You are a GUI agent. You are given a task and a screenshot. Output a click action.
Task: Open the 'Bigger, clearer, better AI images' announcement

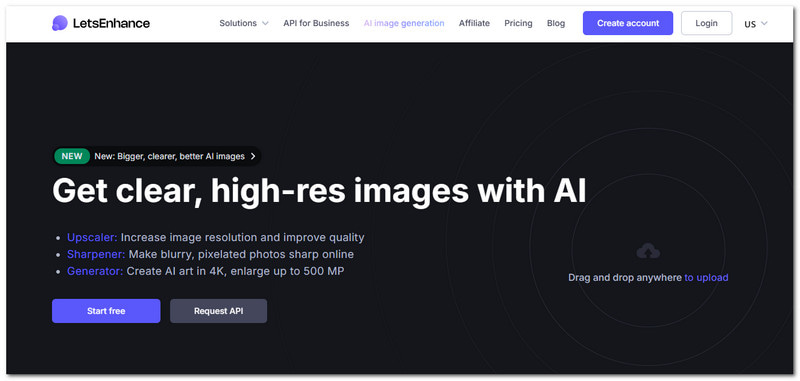pos(157,156)
